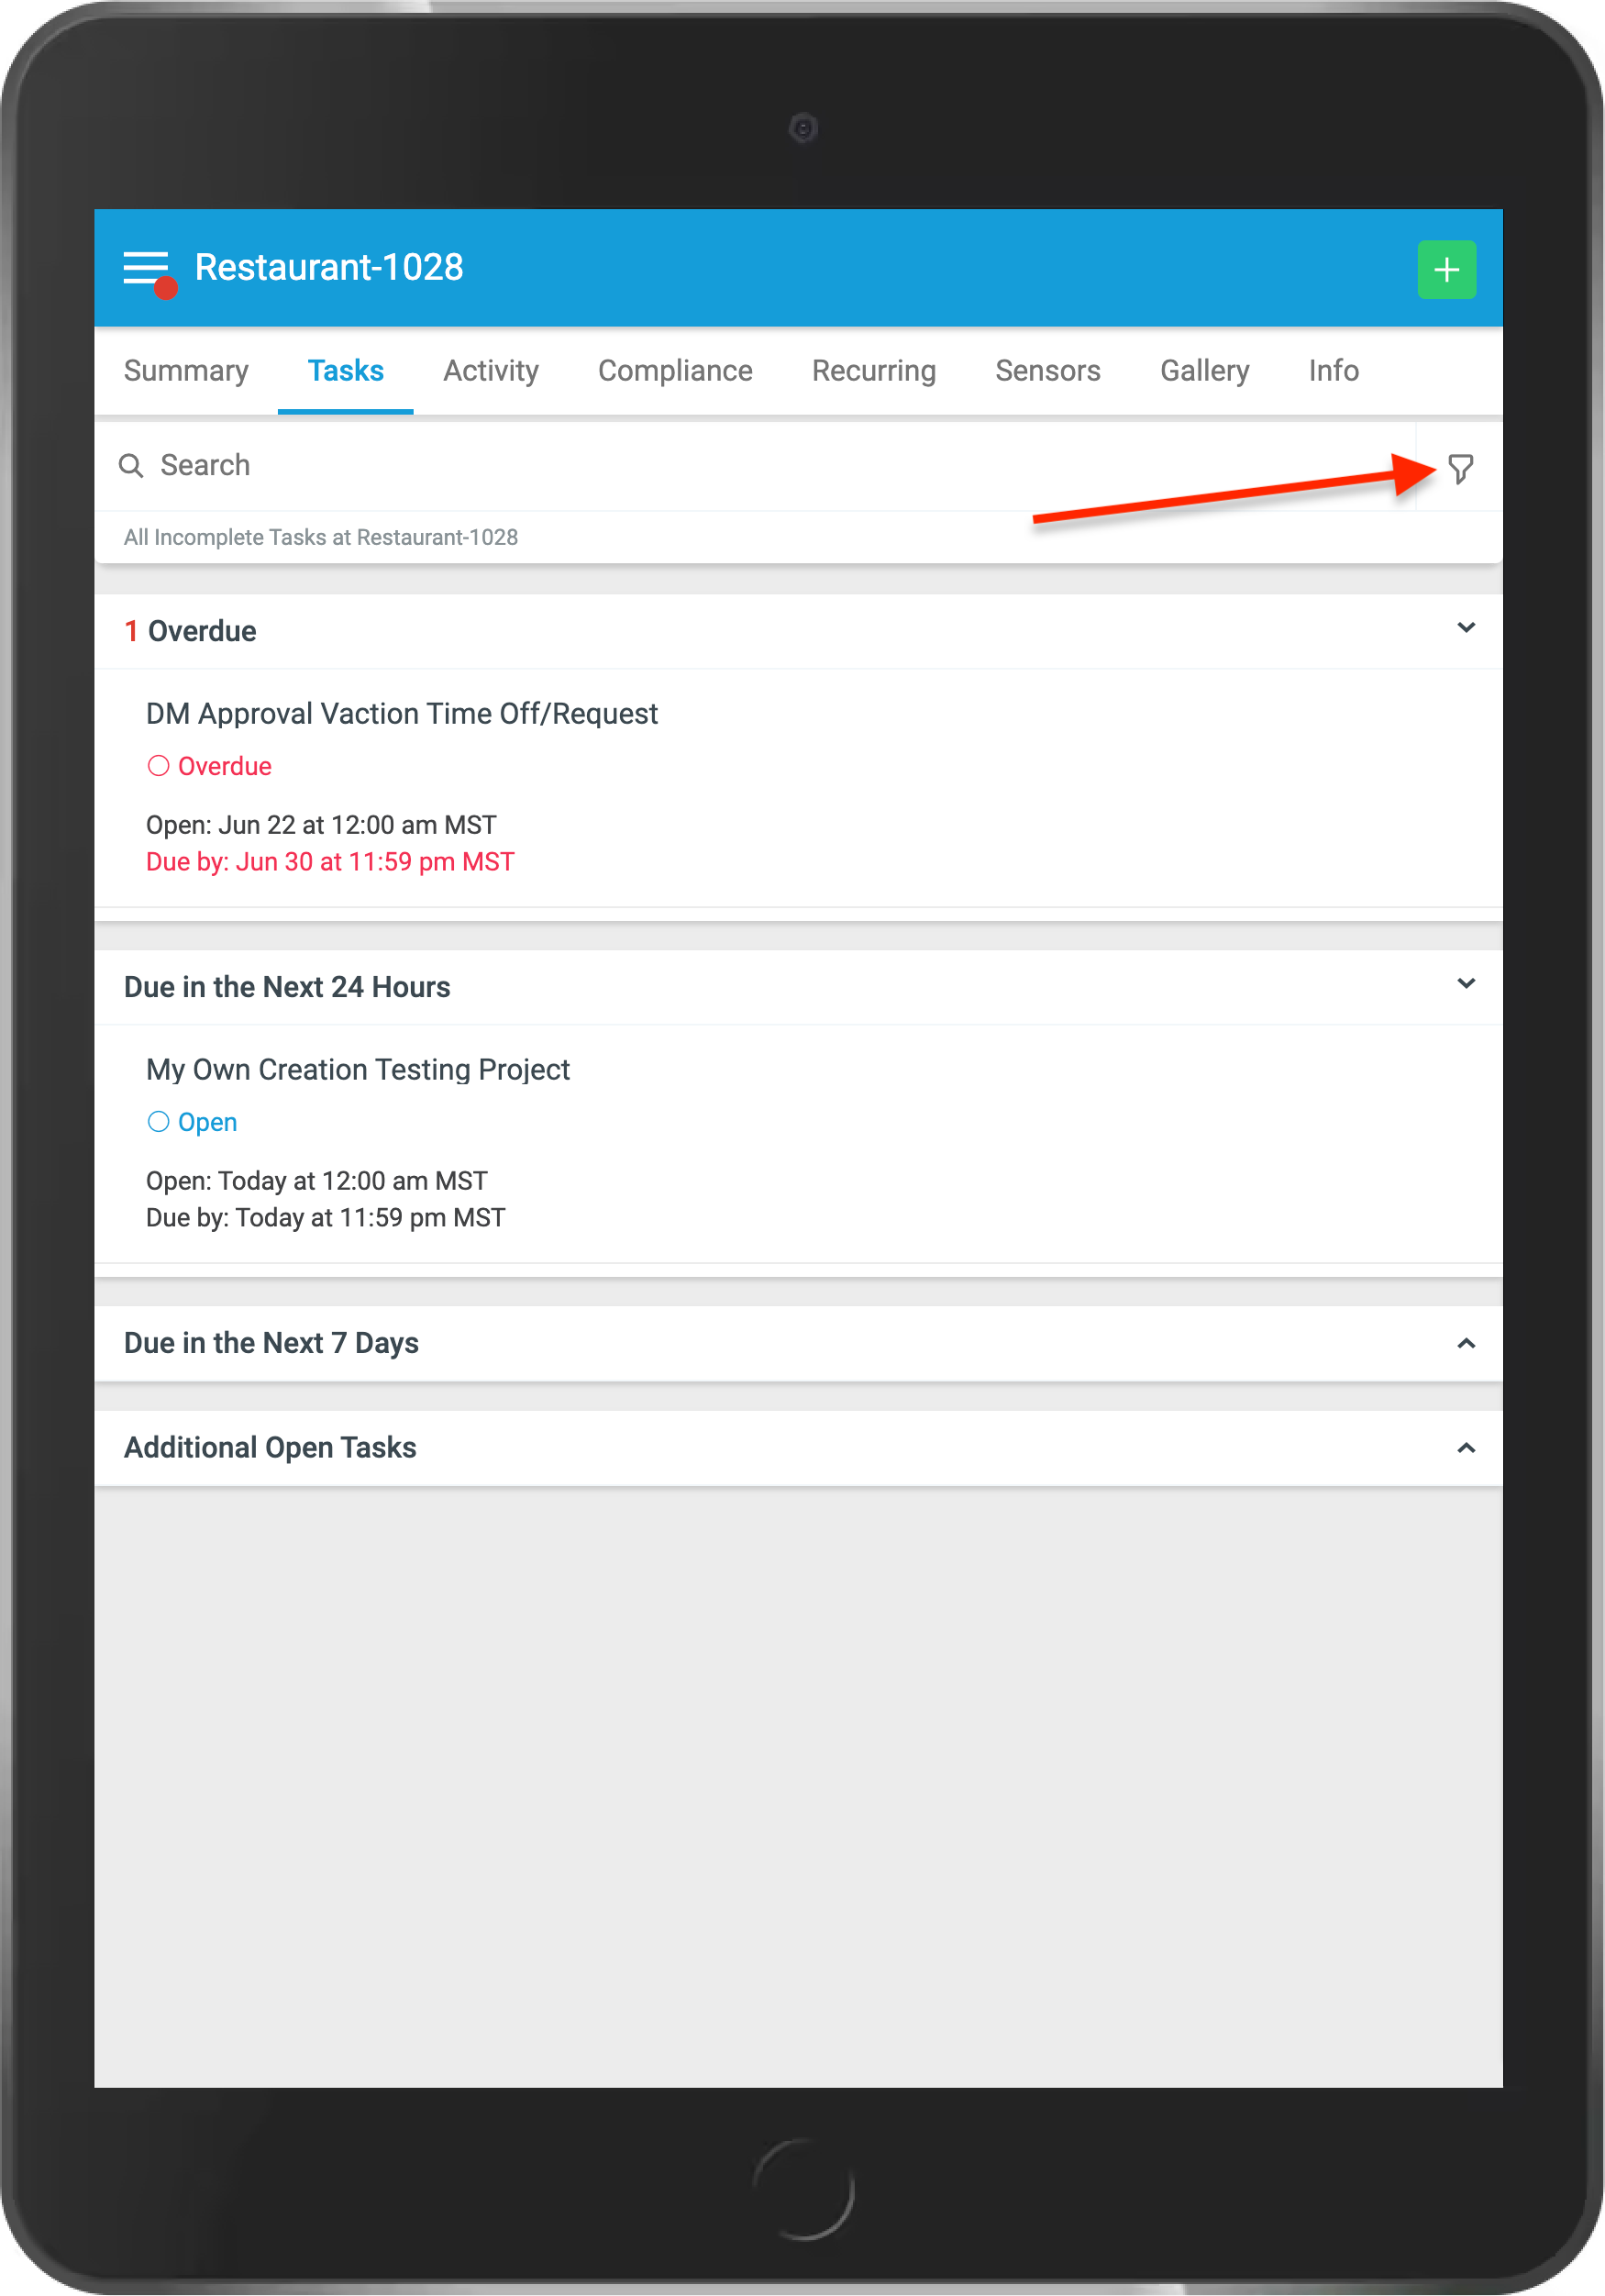Switch to the Compliance tab
The height and width of the screenshot is (2296, 1605).
675,371
